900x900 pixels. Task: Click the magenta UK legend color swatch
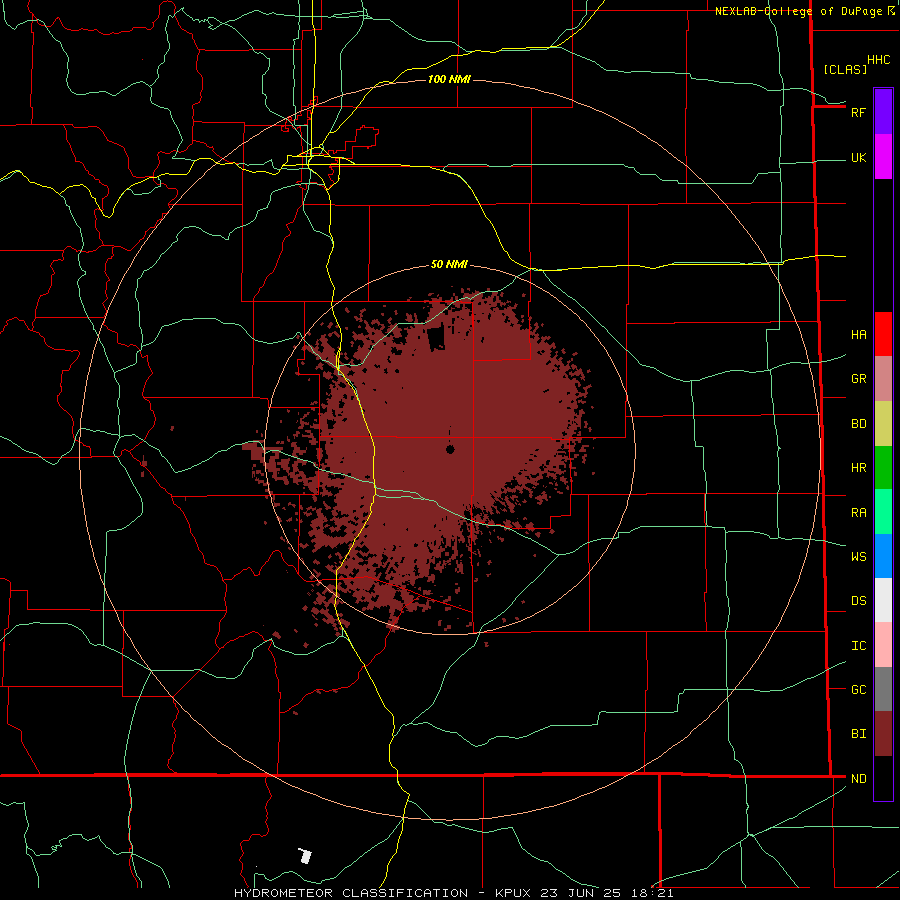coord(883,157)
